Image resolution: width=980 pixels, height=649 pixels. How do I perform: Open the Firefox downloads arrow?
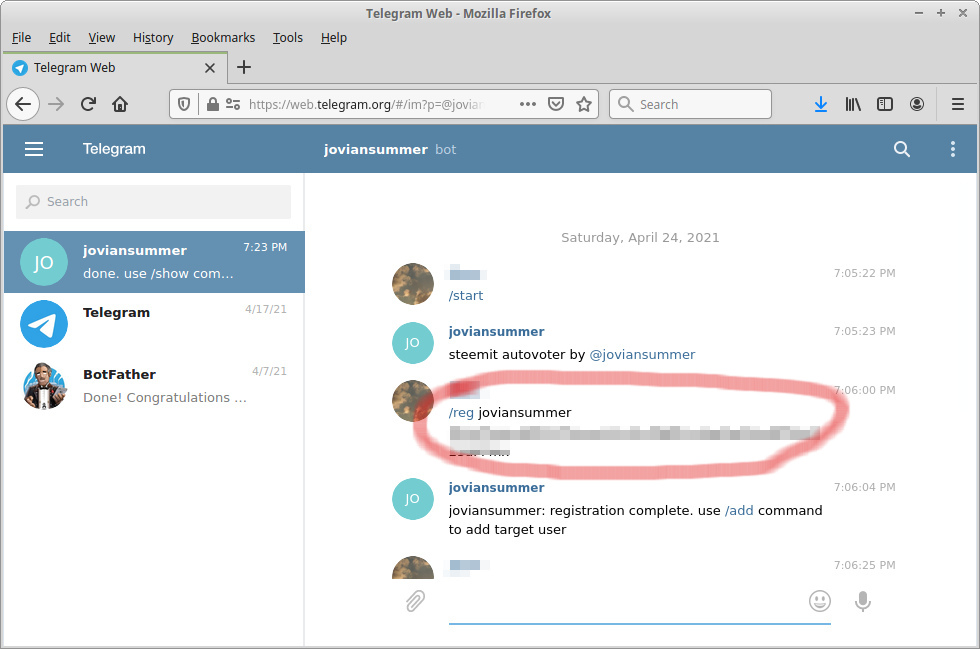point(821,104)
